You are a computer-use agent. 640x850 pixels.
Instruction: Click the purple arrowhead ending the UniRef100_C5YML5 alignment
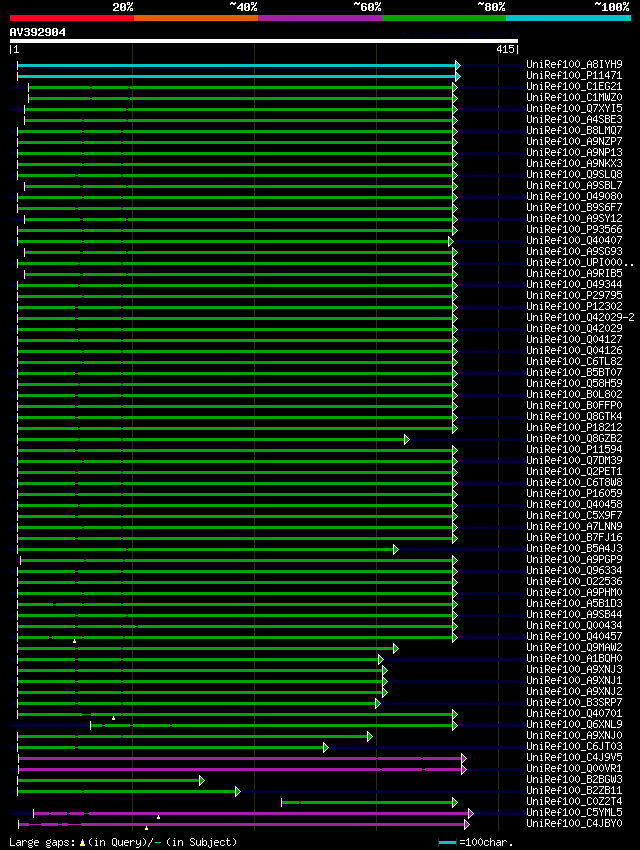[x=471, y=814]
